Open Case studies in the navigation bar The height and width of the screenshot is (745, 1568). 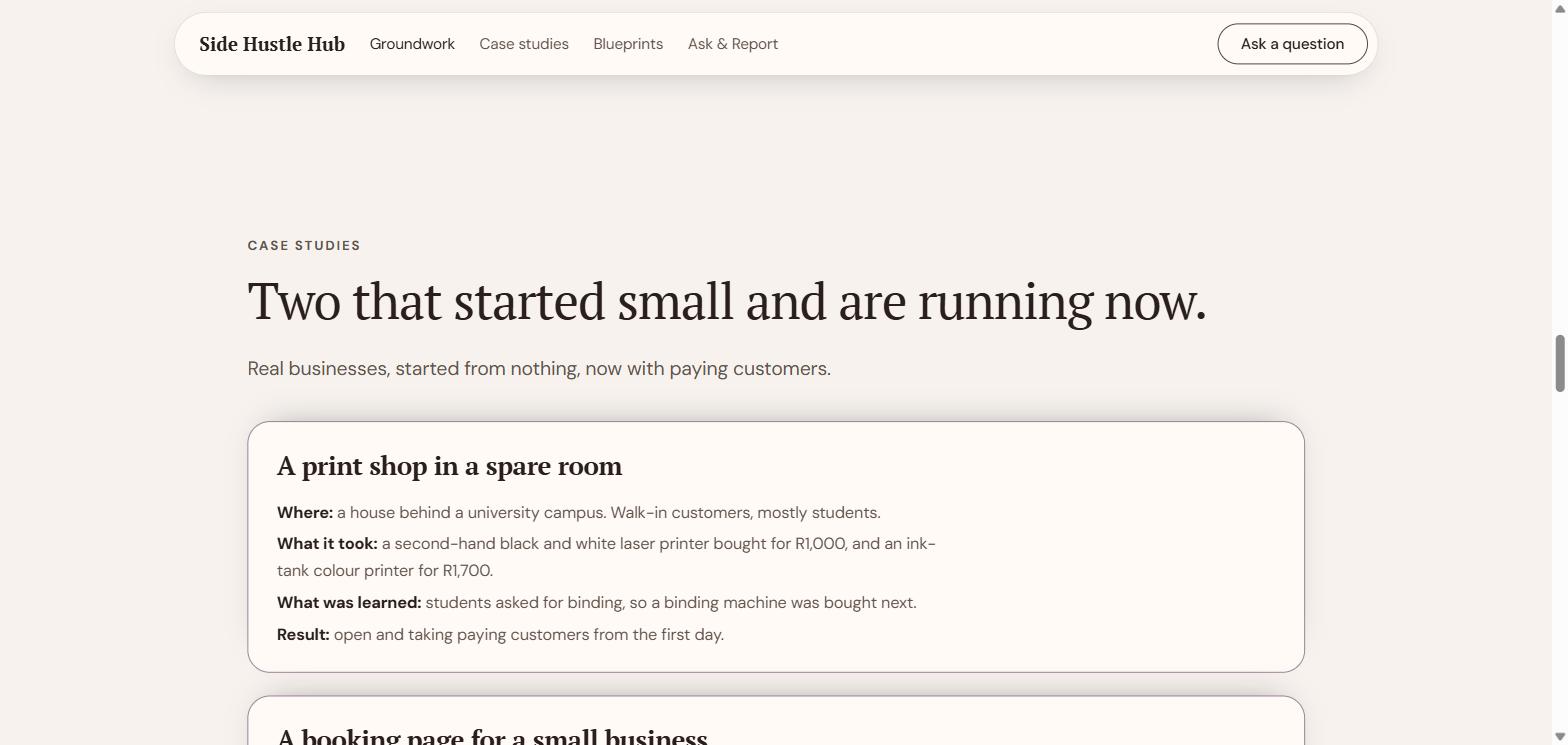(x=524, y=44)
